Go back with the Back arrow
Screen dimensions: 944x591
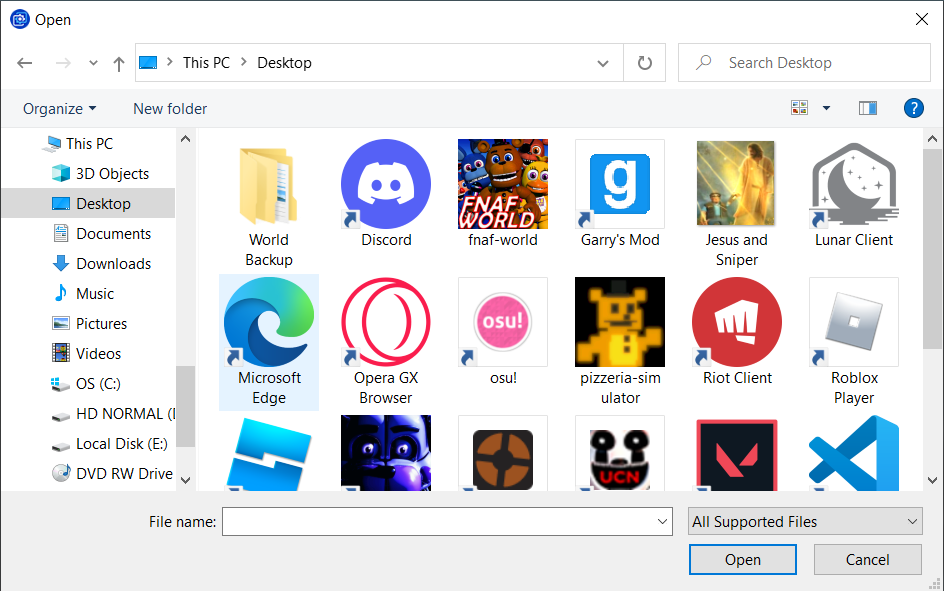point(25,63)
